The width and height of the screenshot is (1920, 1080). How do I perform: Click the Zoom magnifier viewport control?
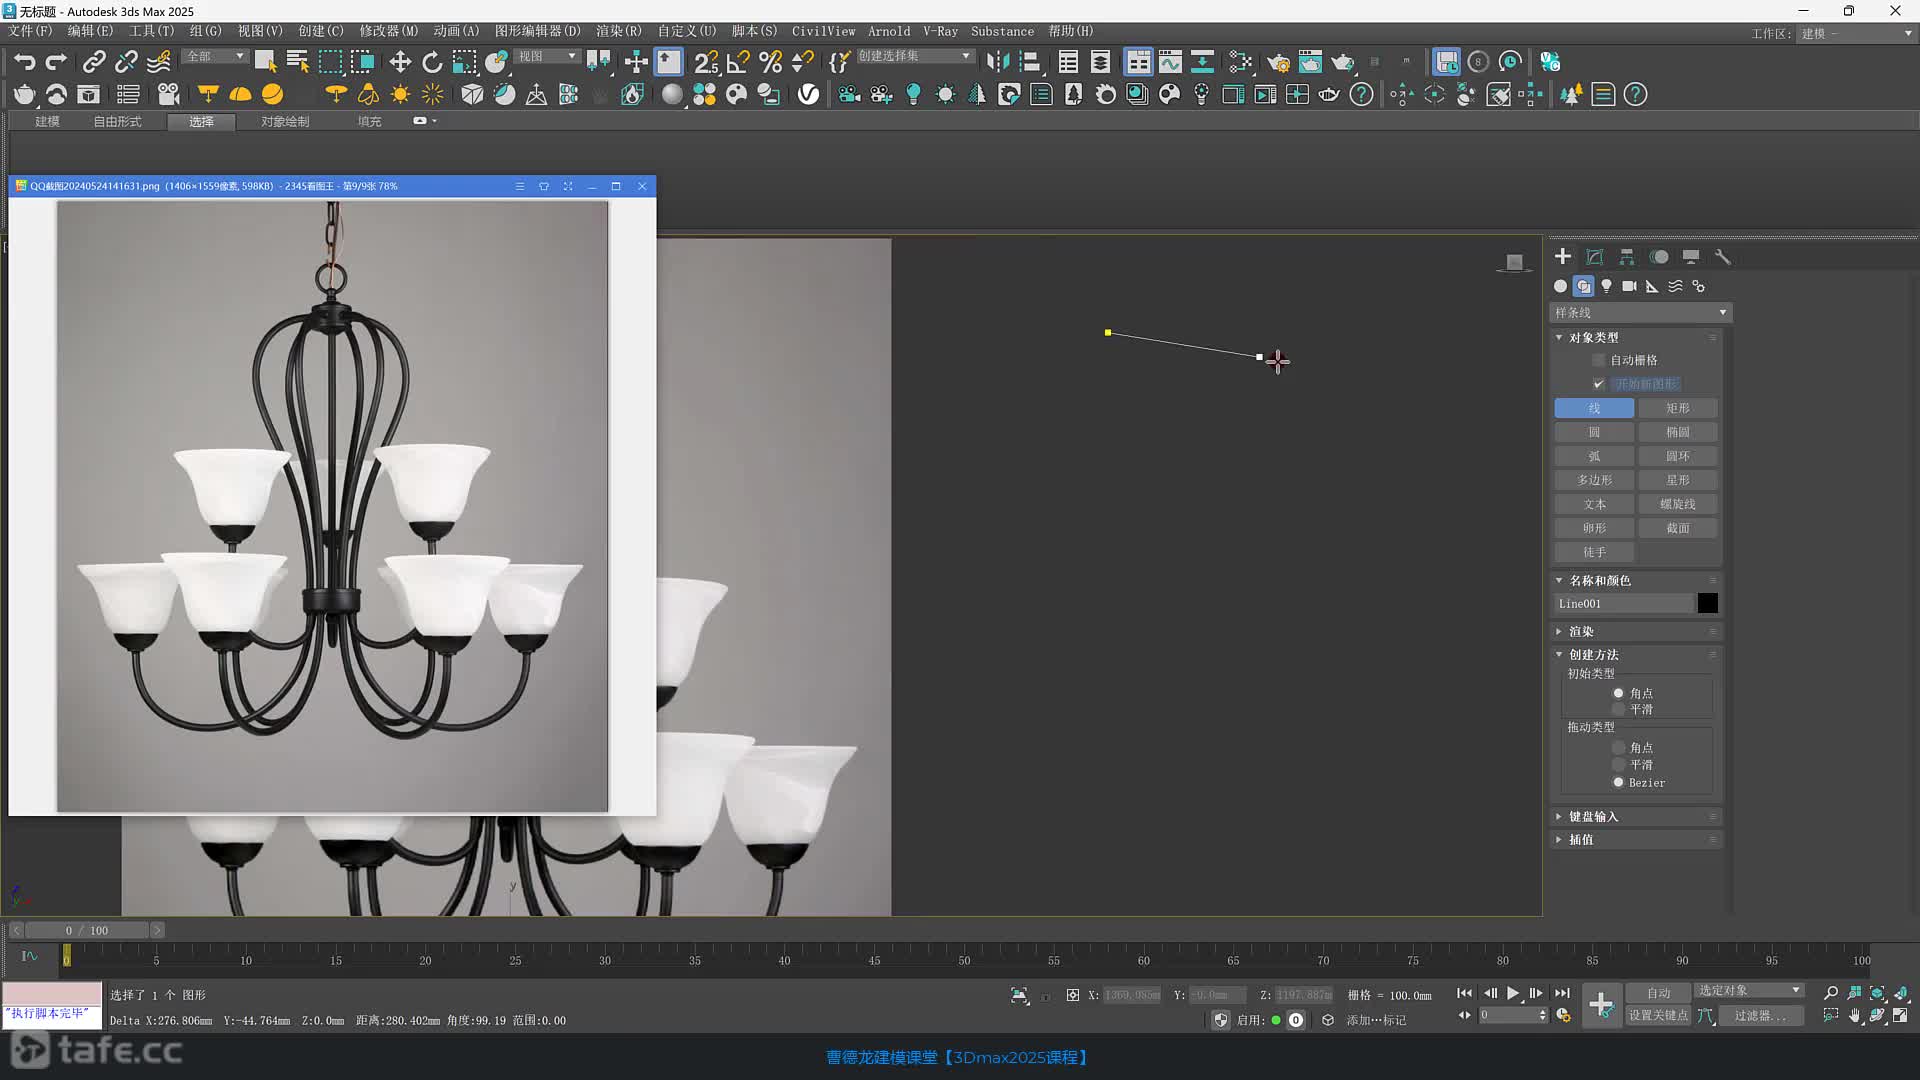coord(1831,993)
